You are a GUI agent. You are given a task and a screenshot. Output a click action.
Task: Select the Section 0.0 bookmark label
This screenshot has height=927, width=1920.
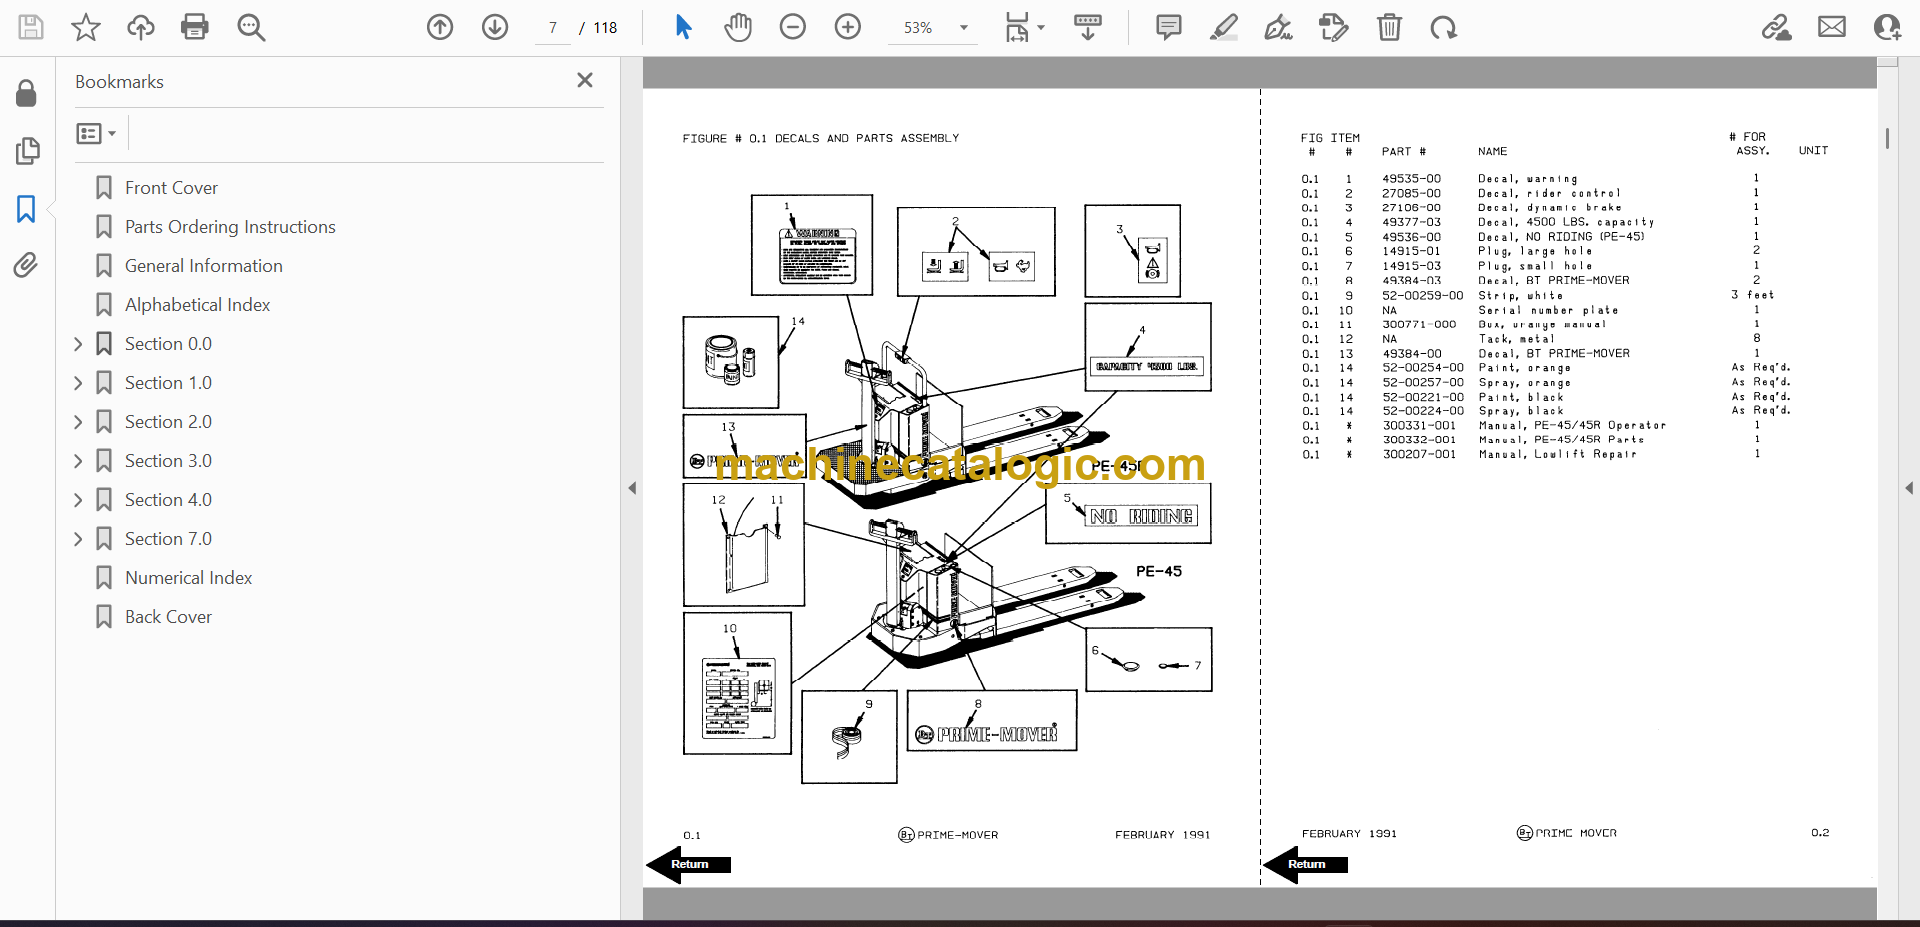click(x=168, y=344)
